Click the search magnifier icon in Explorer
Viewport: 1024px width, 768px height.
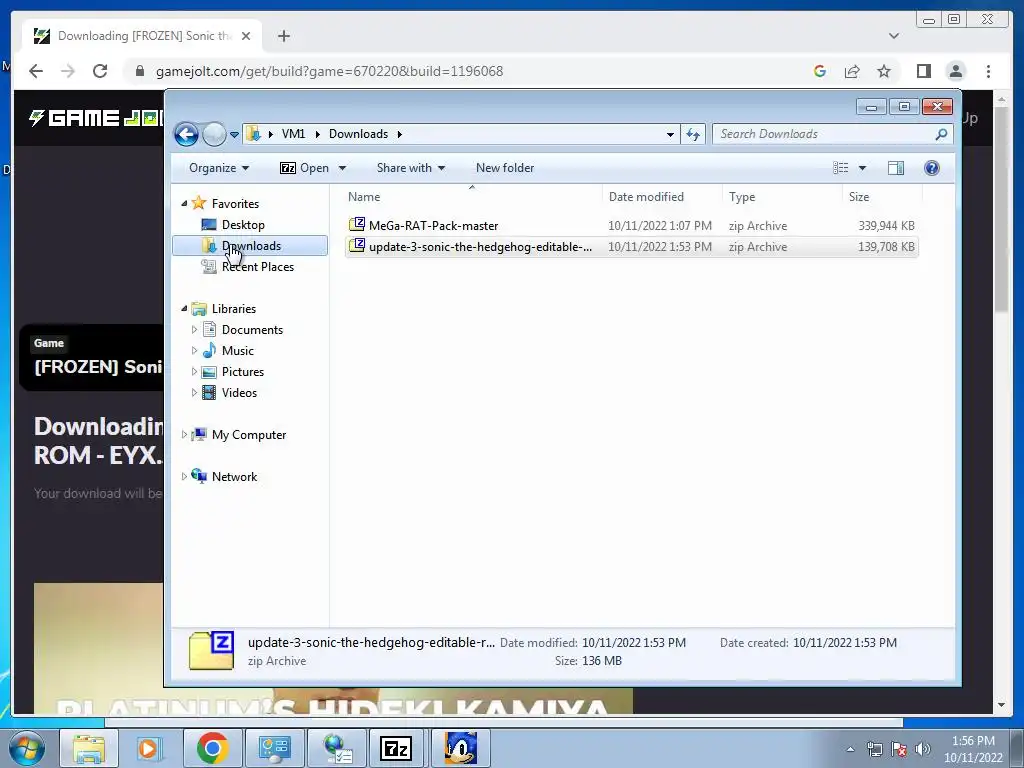pyautogui.click(x=941, y=134)
